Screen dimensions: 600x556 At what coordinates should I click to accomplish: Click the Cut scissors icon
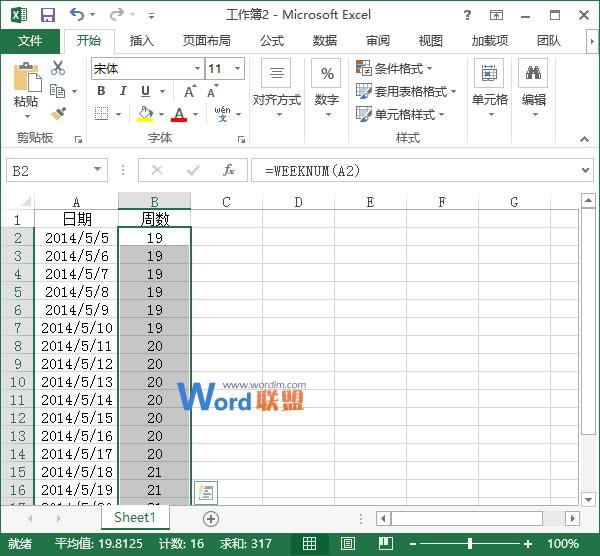[57, 68]
